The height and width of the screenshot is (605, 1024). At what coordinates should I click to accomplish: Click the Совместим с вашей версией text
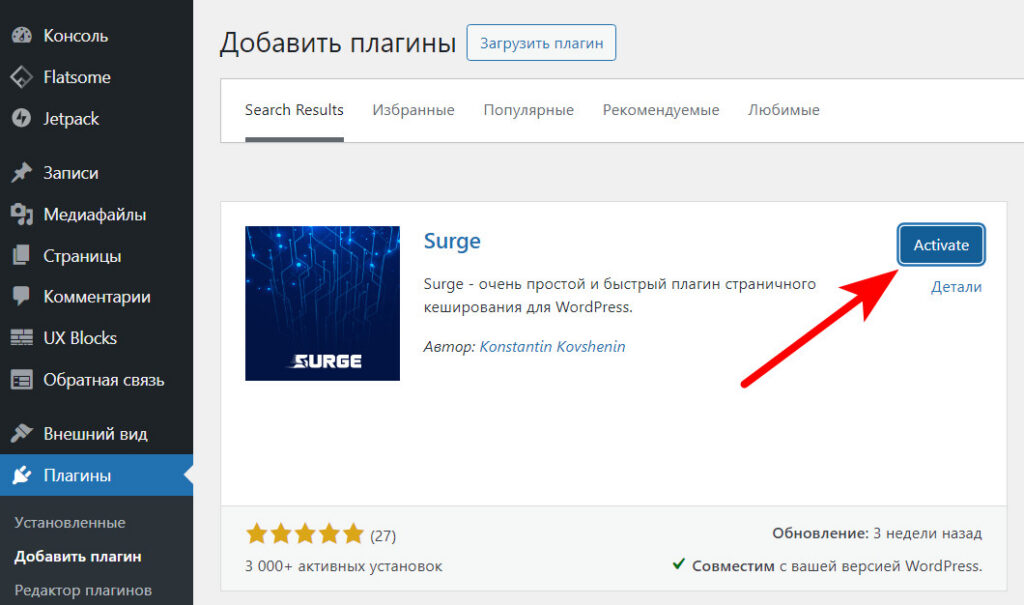pos(837,566)
